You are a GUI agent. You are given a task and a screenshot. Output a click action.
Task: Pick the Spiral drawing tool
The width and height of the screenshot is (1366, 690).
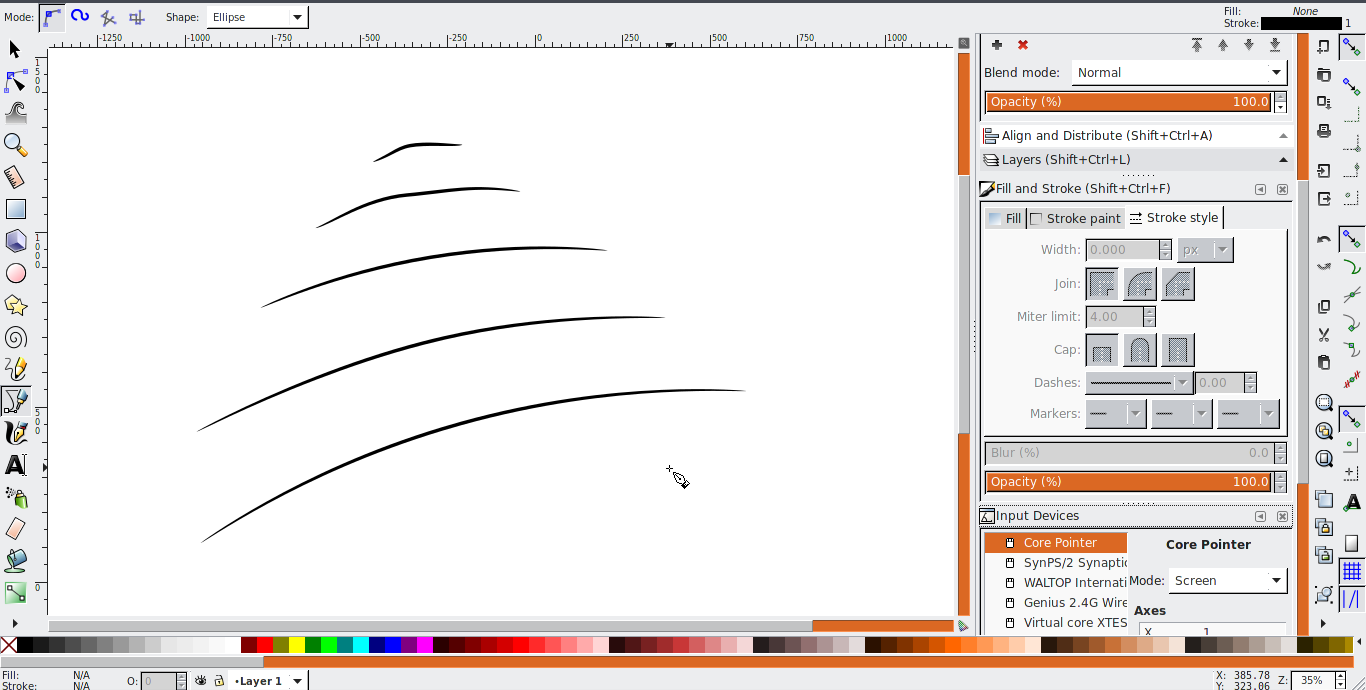click(x=15, y=338)
